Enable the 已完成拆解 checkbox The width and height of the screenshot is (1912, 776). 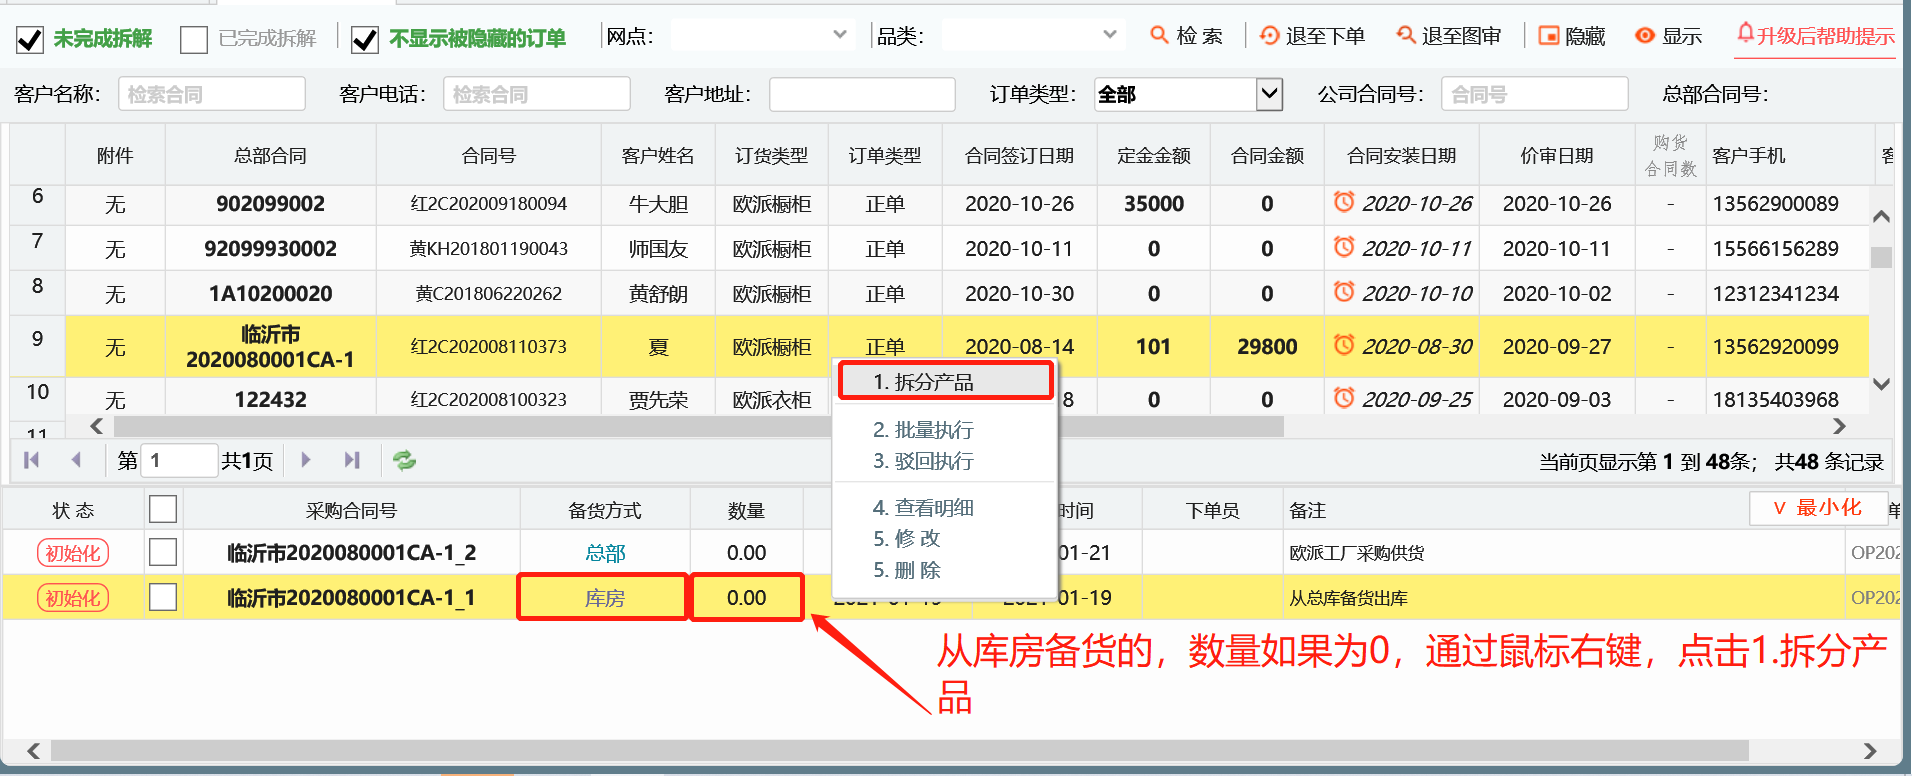(193, 39)
